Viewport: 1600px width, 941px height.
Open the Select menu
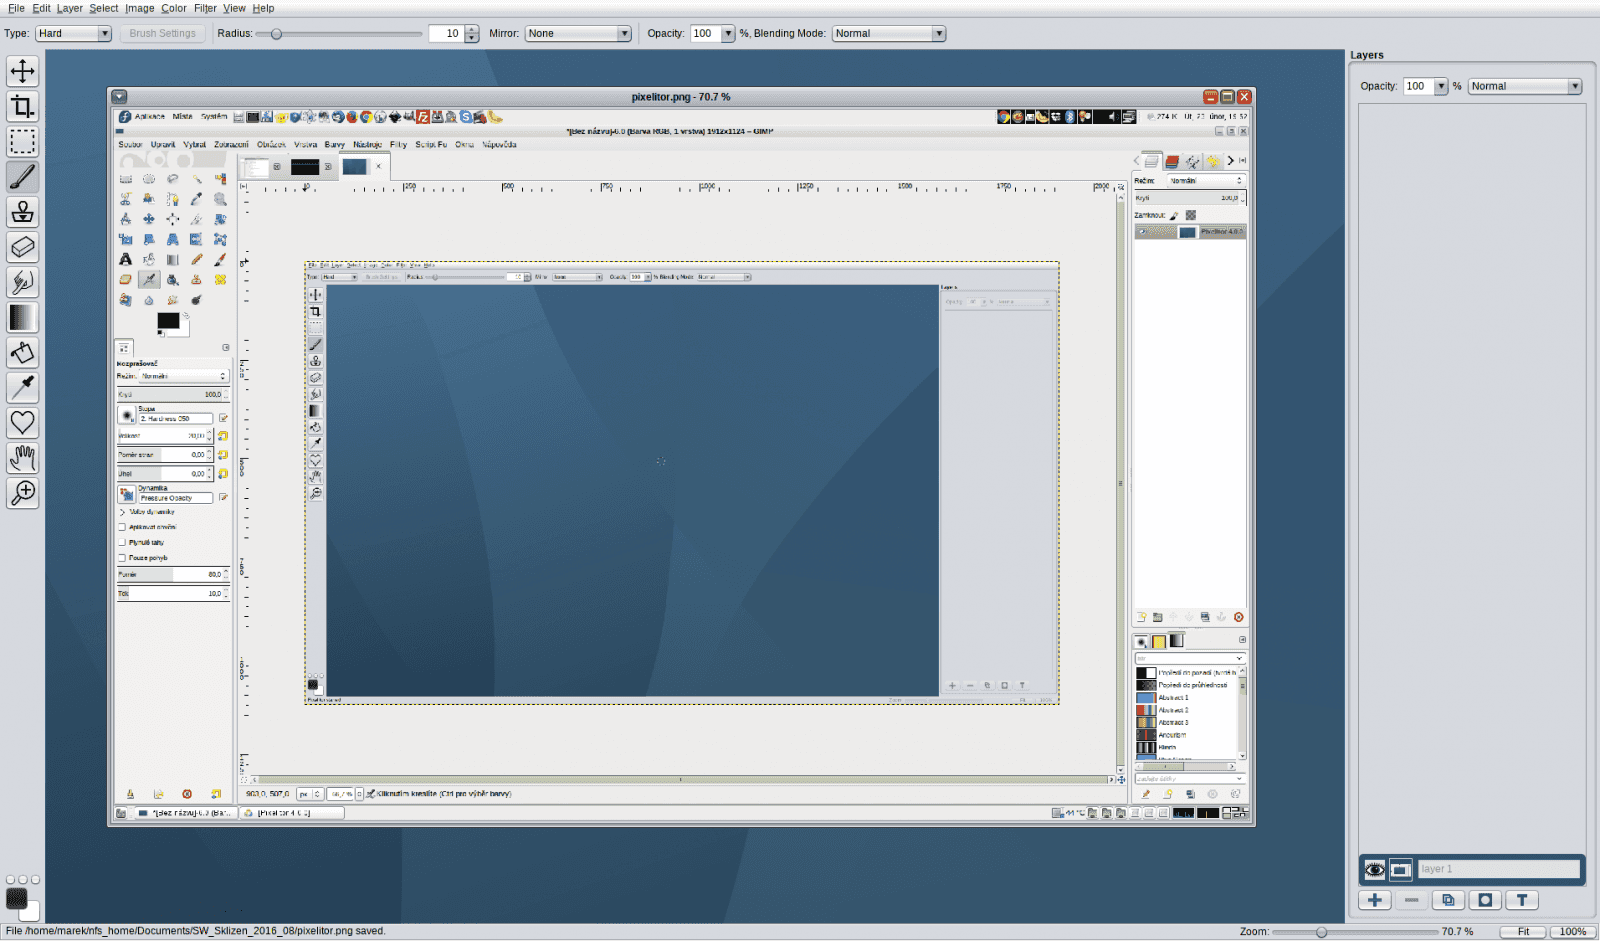coord(104,8)
